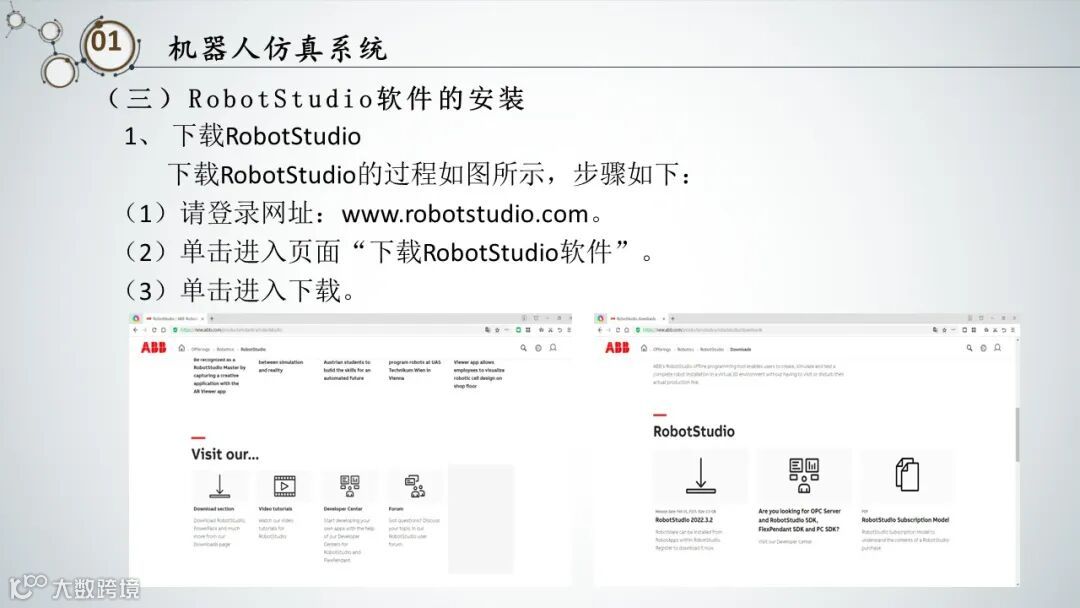
Task: Click the www.robotstudio.com URL text on slide
Action: (x=465, y=214)
